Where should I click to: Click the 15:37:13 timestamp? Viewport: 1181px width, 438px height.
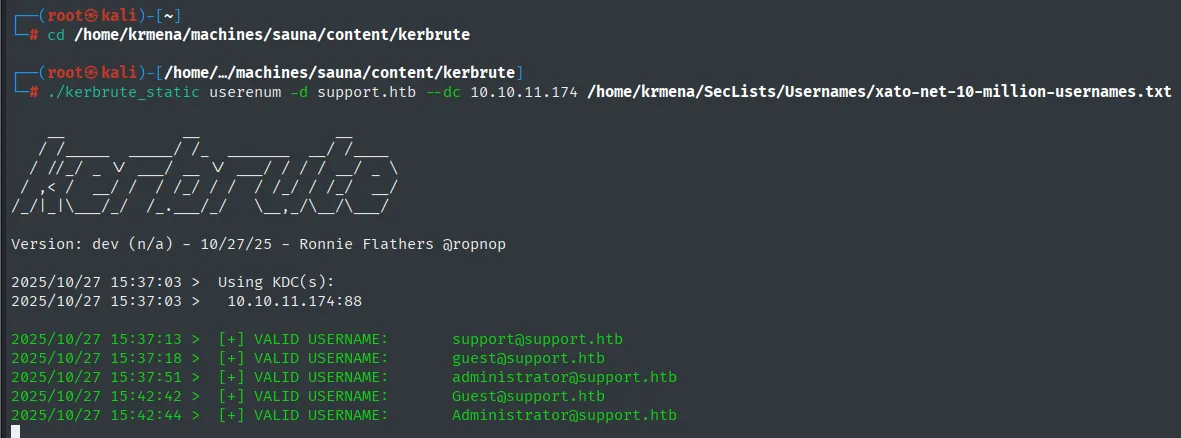point(146,339)
